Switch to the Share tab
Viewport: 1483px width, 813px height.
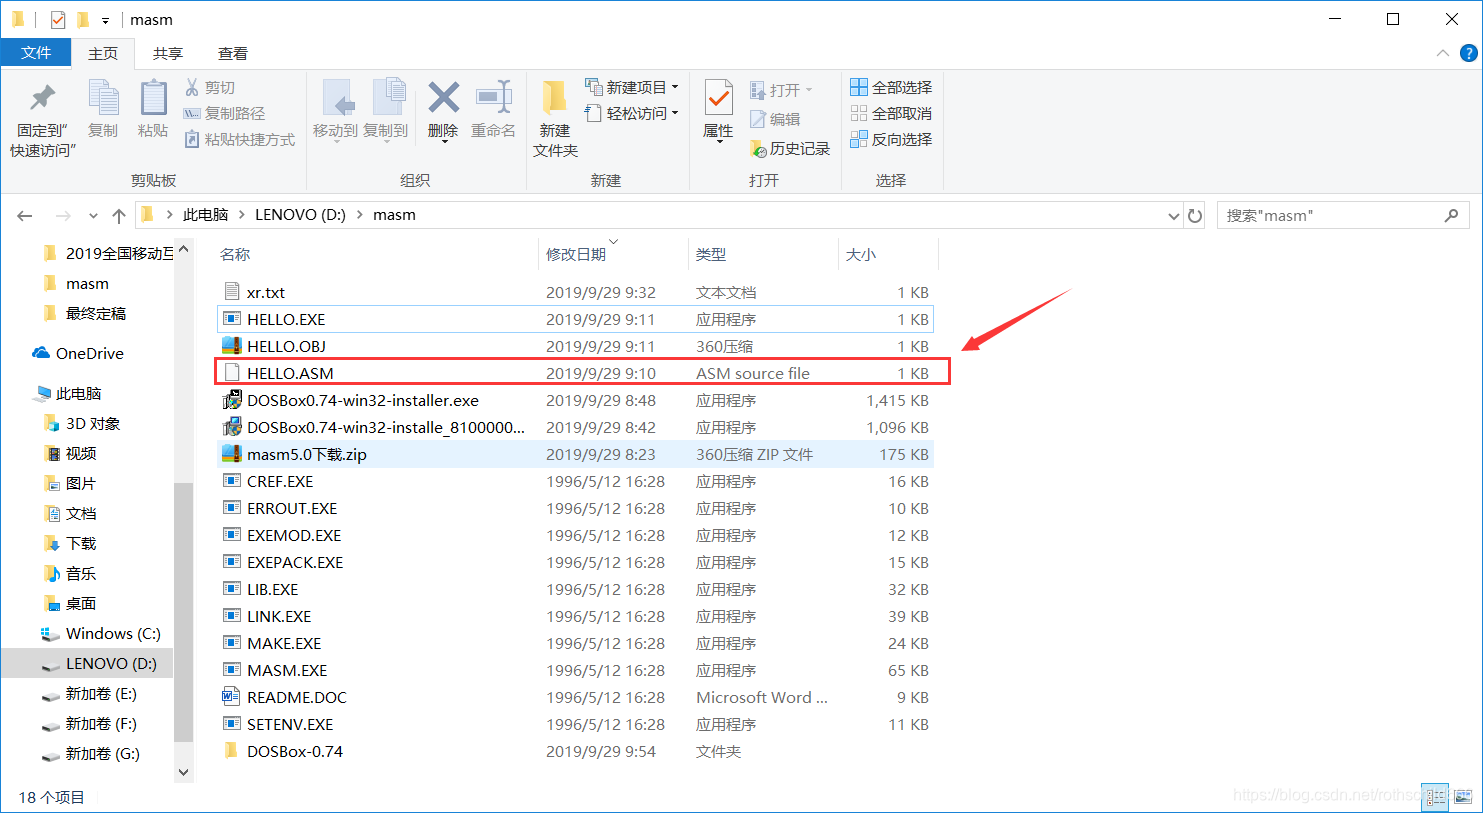(x=168, y=53)
